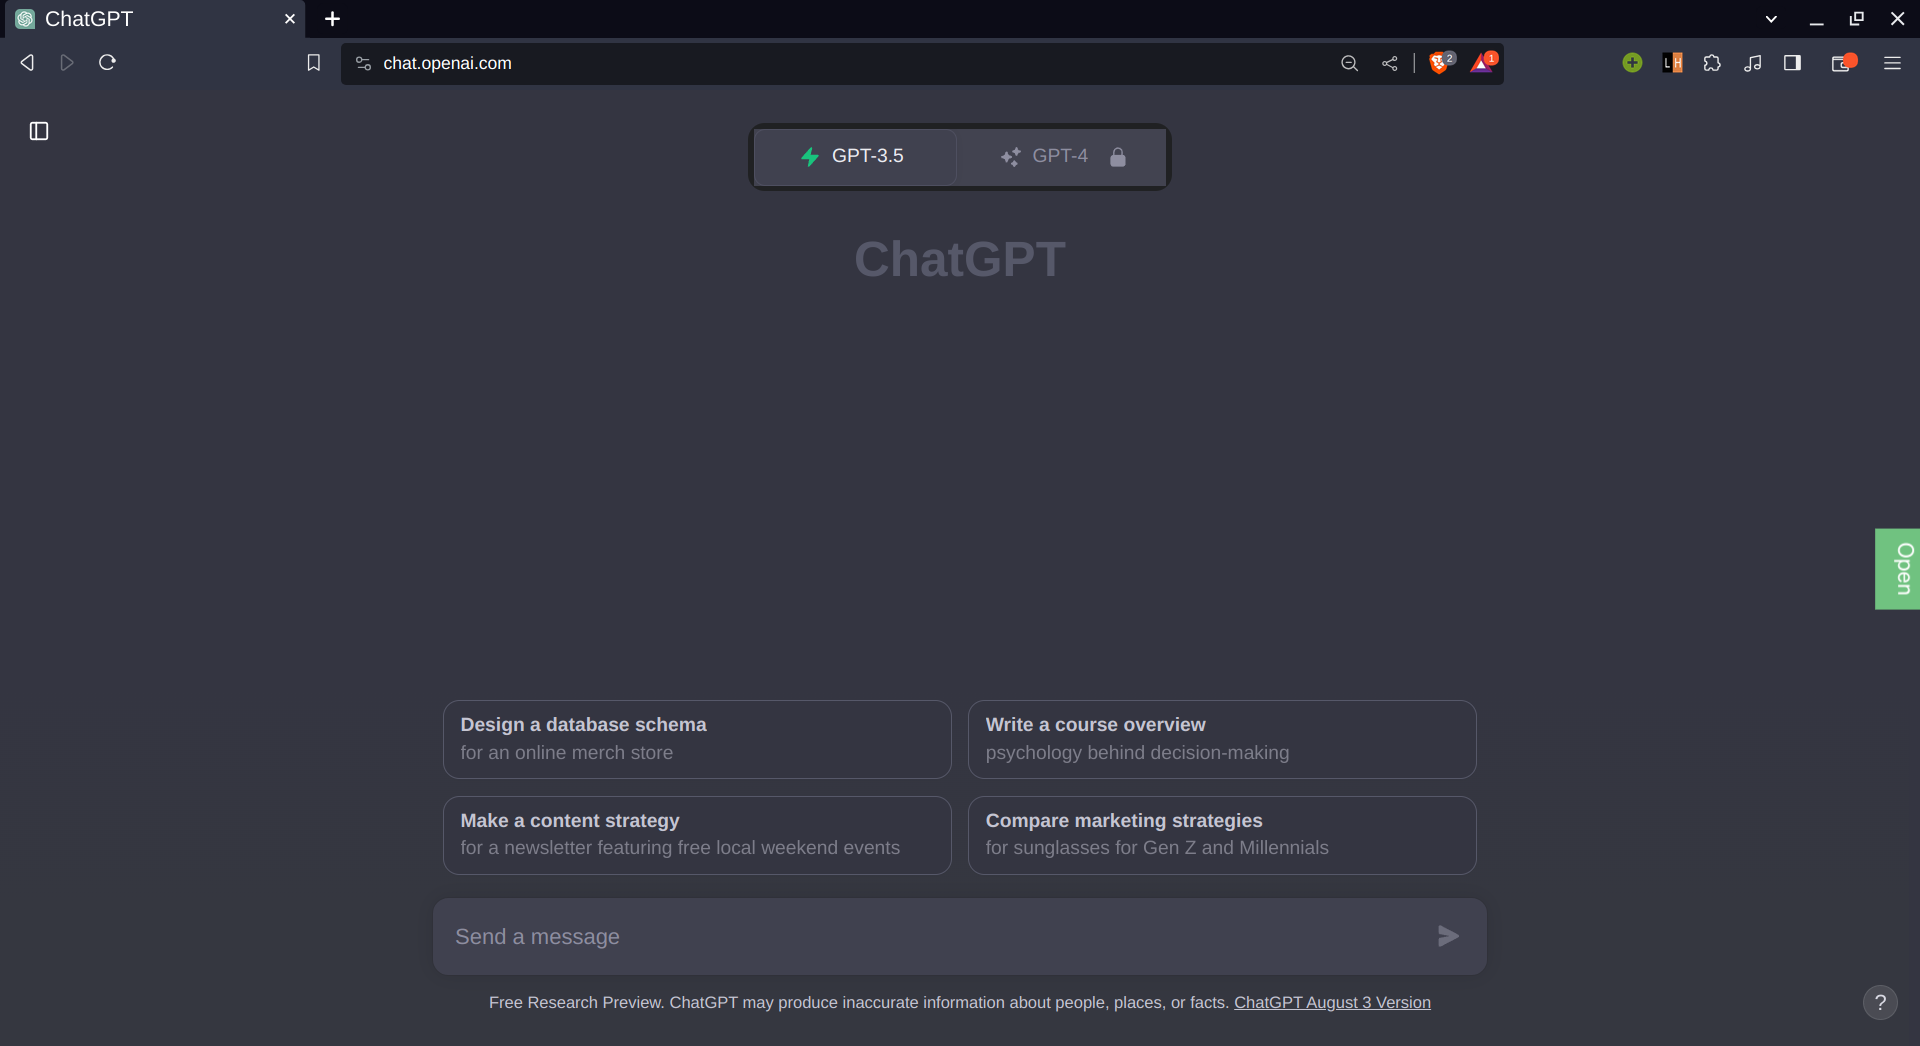The width and height of the screenshot is (1920, 1046).
Task: Choose Compare marketing strategies prompt
Action: (1222, 835)
